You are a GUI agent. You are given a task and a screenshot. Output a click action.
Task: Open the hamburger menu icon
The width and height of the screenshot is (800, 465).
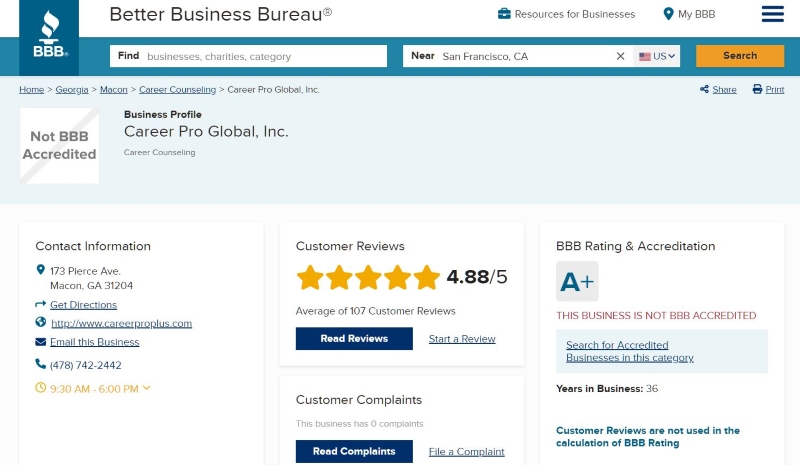pyautogui.click(x=772, y=14)
